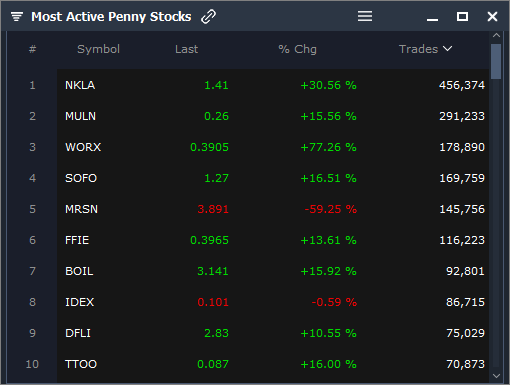510x385 pixels.
Task: Open the scanner filter icon
Action: (x=17, y=16)
